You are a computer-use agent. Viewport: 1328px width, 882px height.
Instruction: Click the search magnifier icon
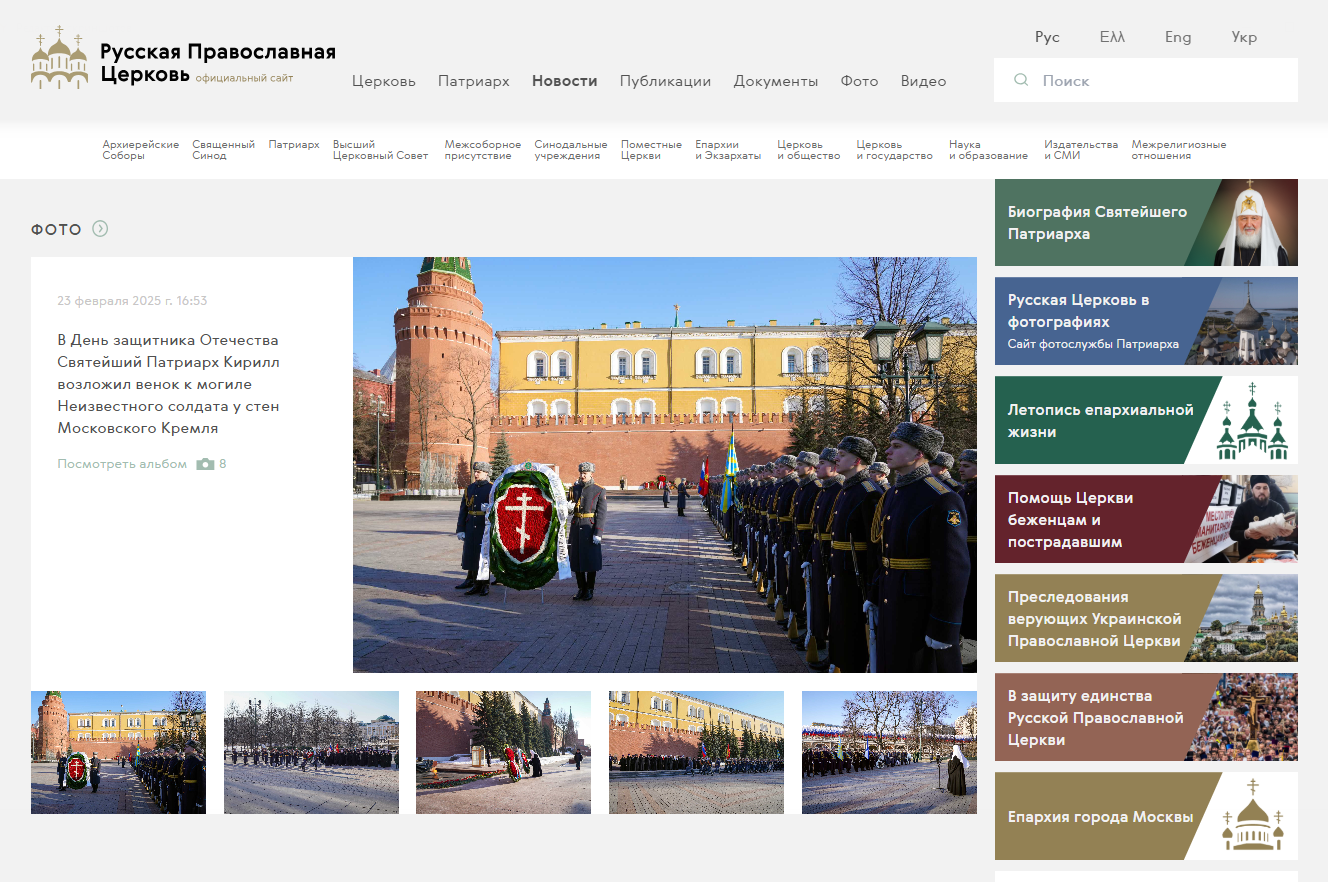click(1021, 80)
